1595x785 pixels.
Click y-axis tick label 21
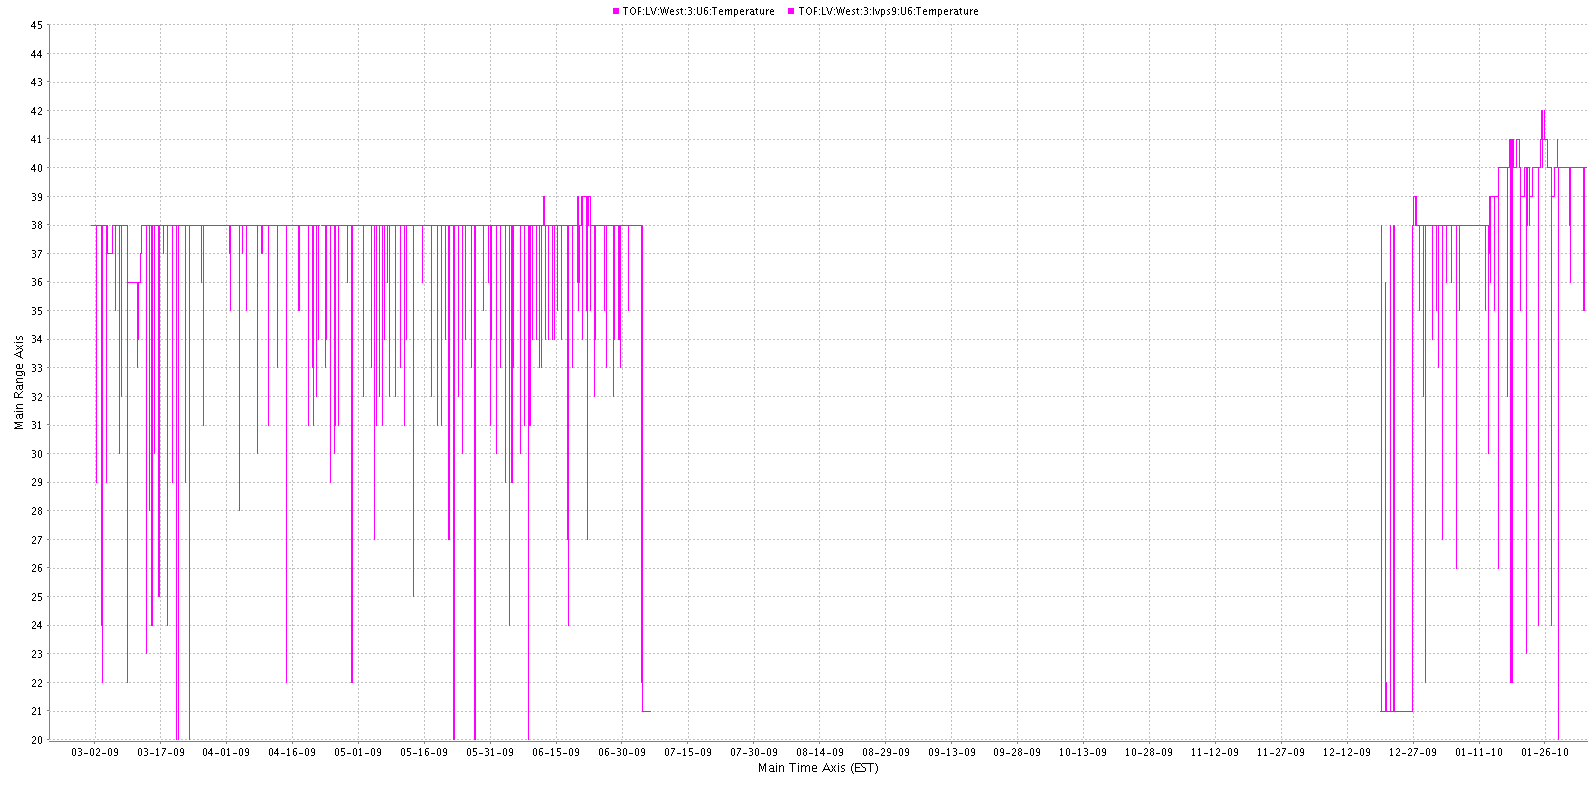(36, 711)
